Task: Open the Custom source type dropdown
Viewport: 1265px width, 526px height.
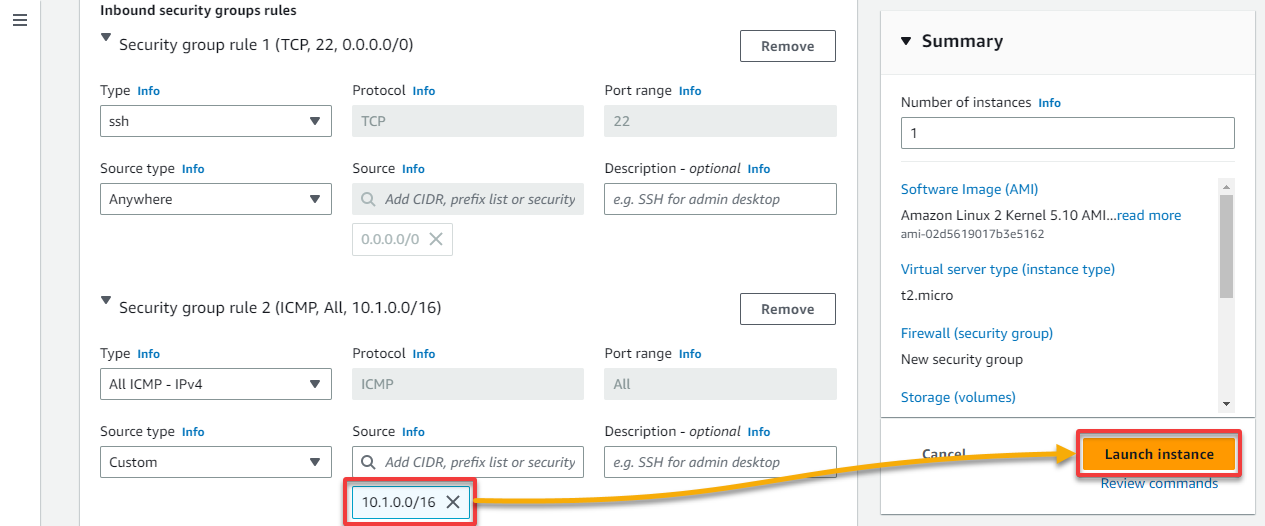Action: click(216, 462)
